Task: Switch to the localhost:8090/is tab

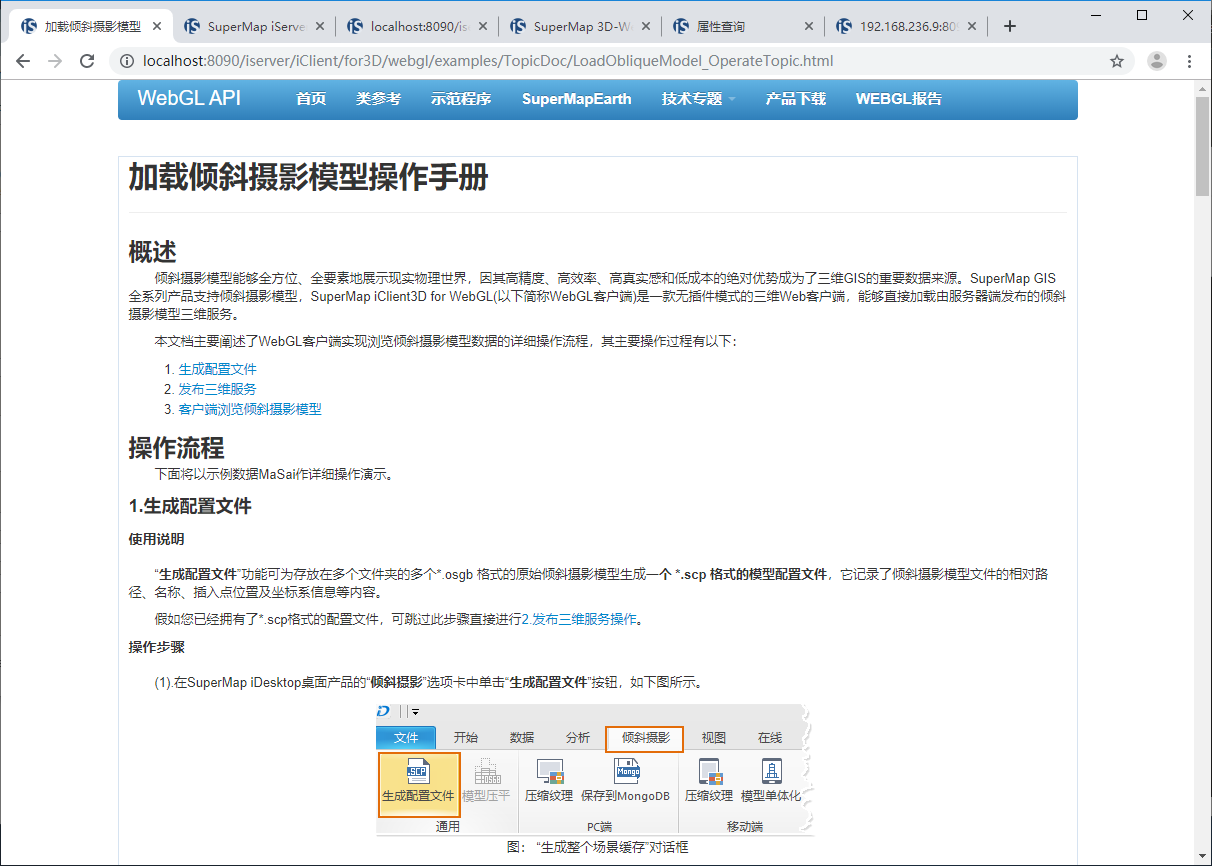Action: point(416,27)
